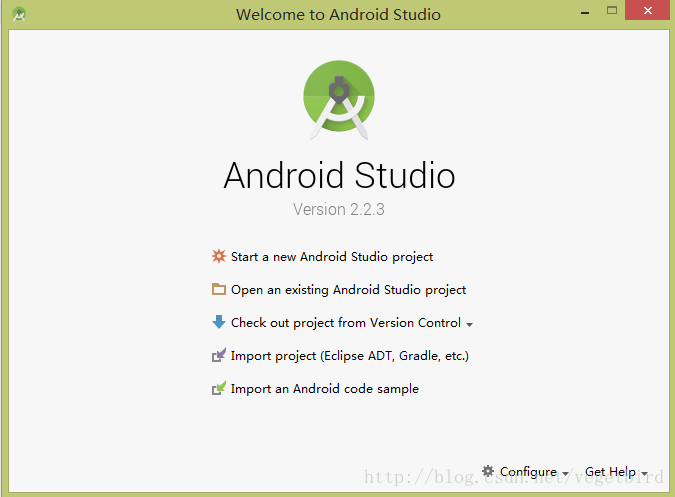
Task: Click the Android Studio title bar icon
Action: pos(19,14)
